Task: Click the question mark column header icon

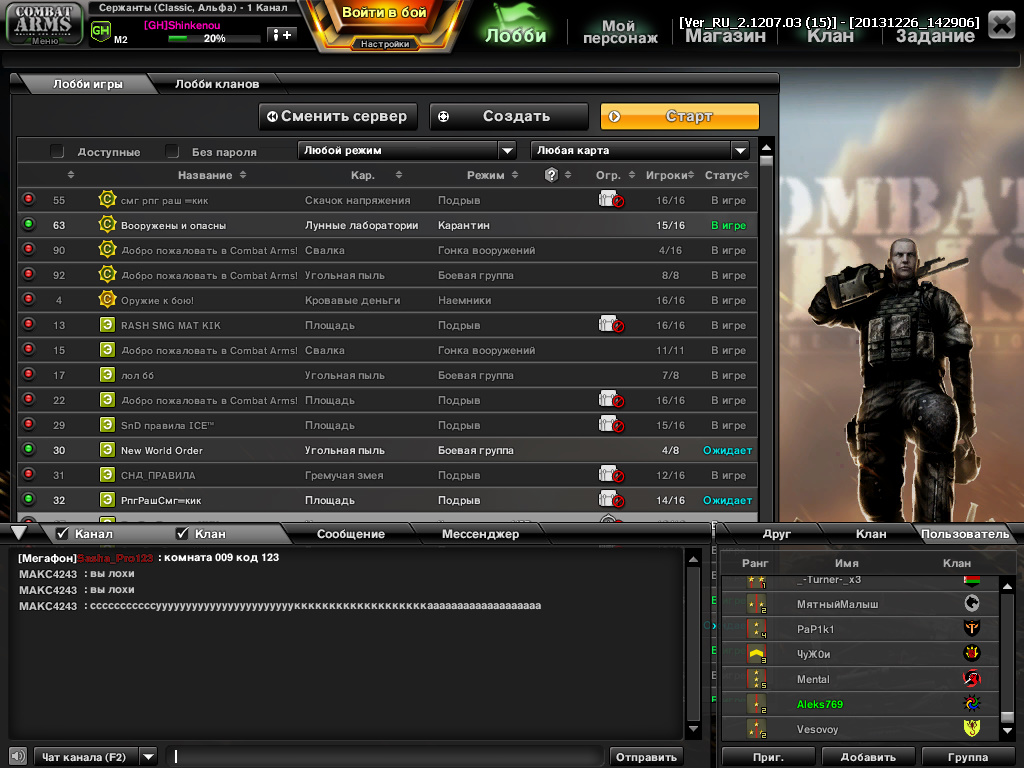Action: 551,174
